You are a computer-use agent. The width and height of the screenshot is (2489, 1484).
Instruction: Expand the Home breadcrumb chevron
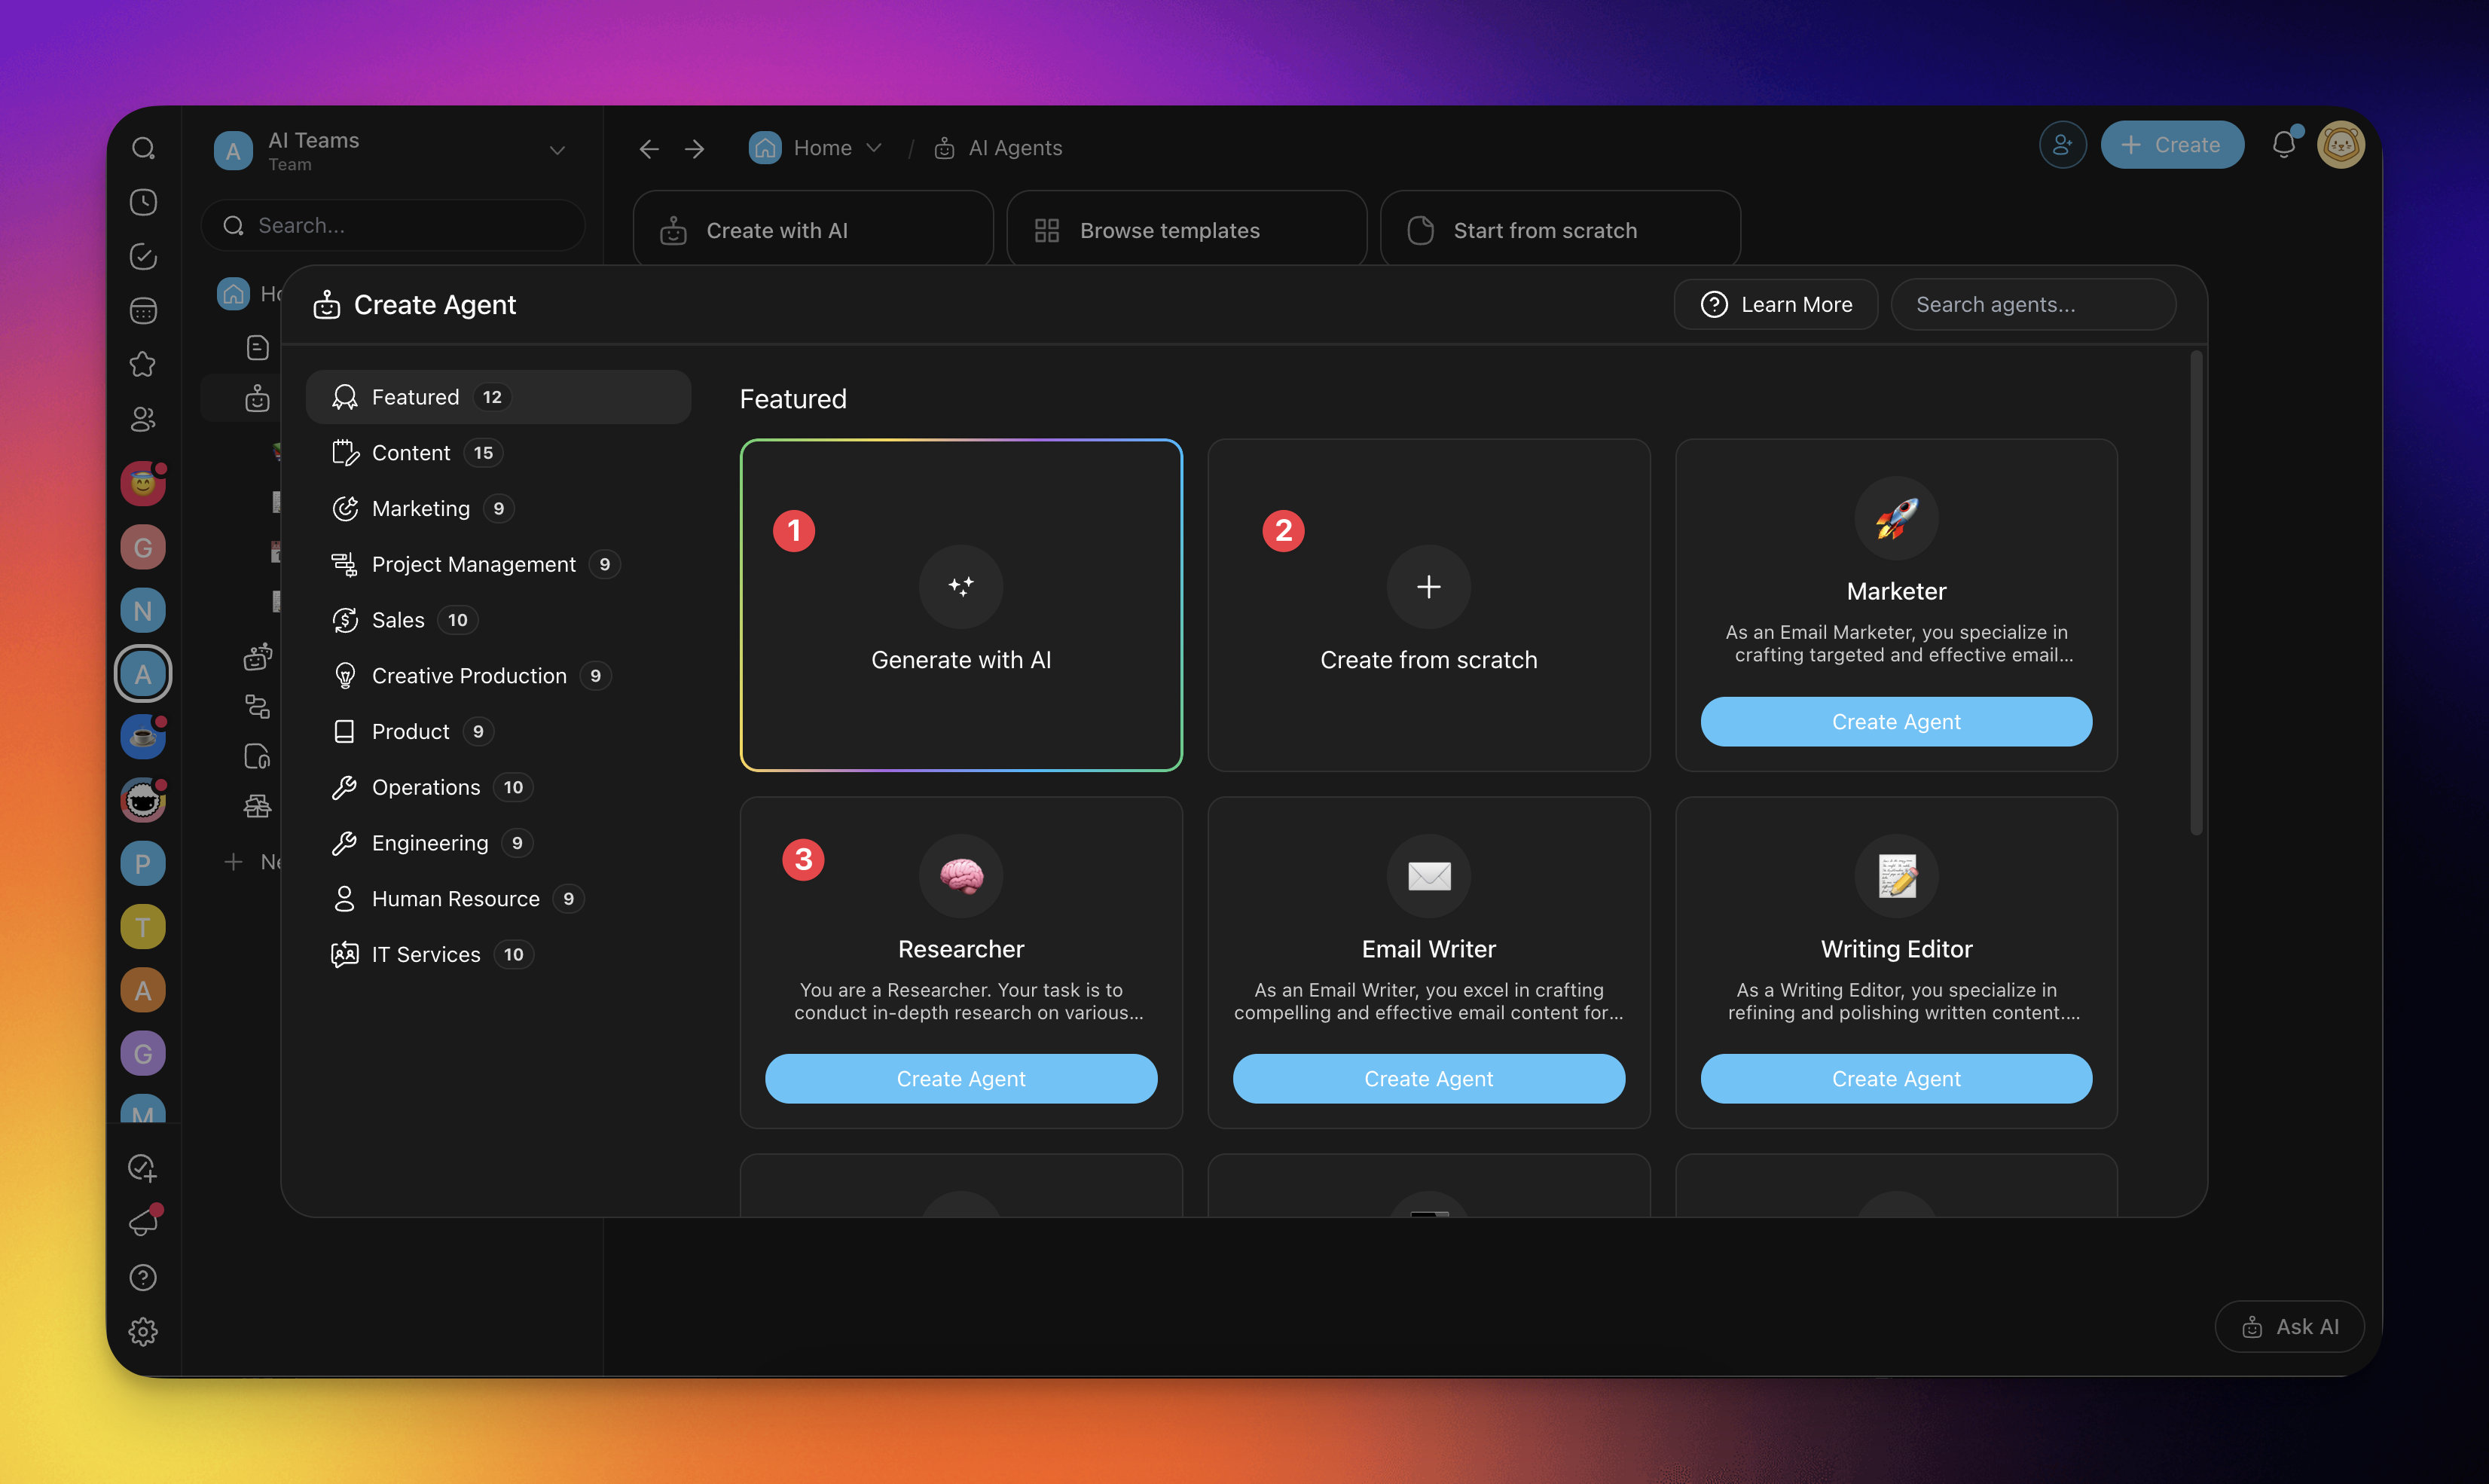874,148
